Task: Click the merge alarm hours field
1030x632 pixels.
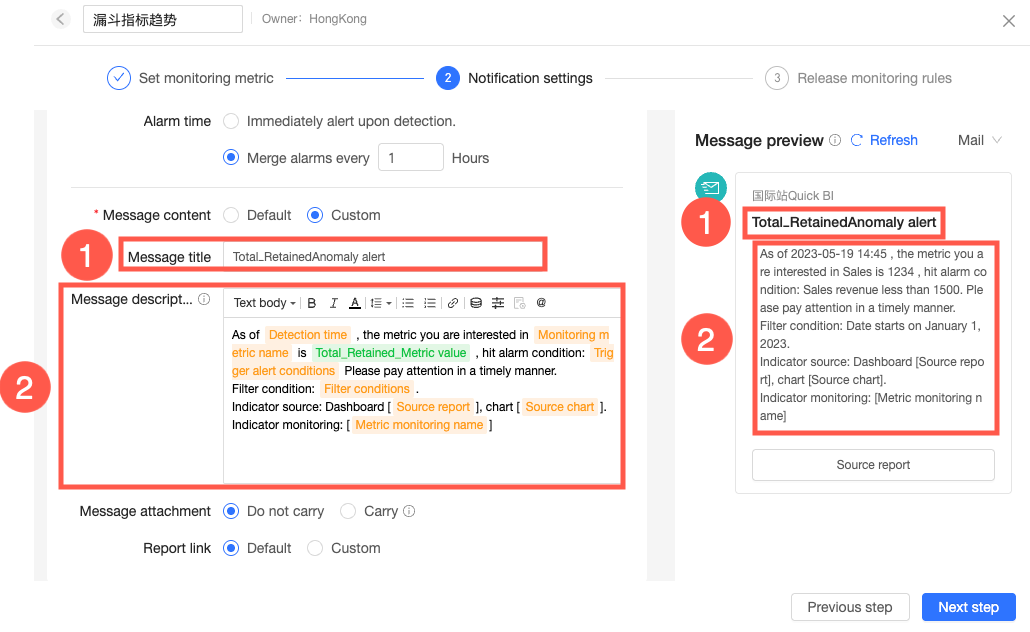Action: (411, 158)
